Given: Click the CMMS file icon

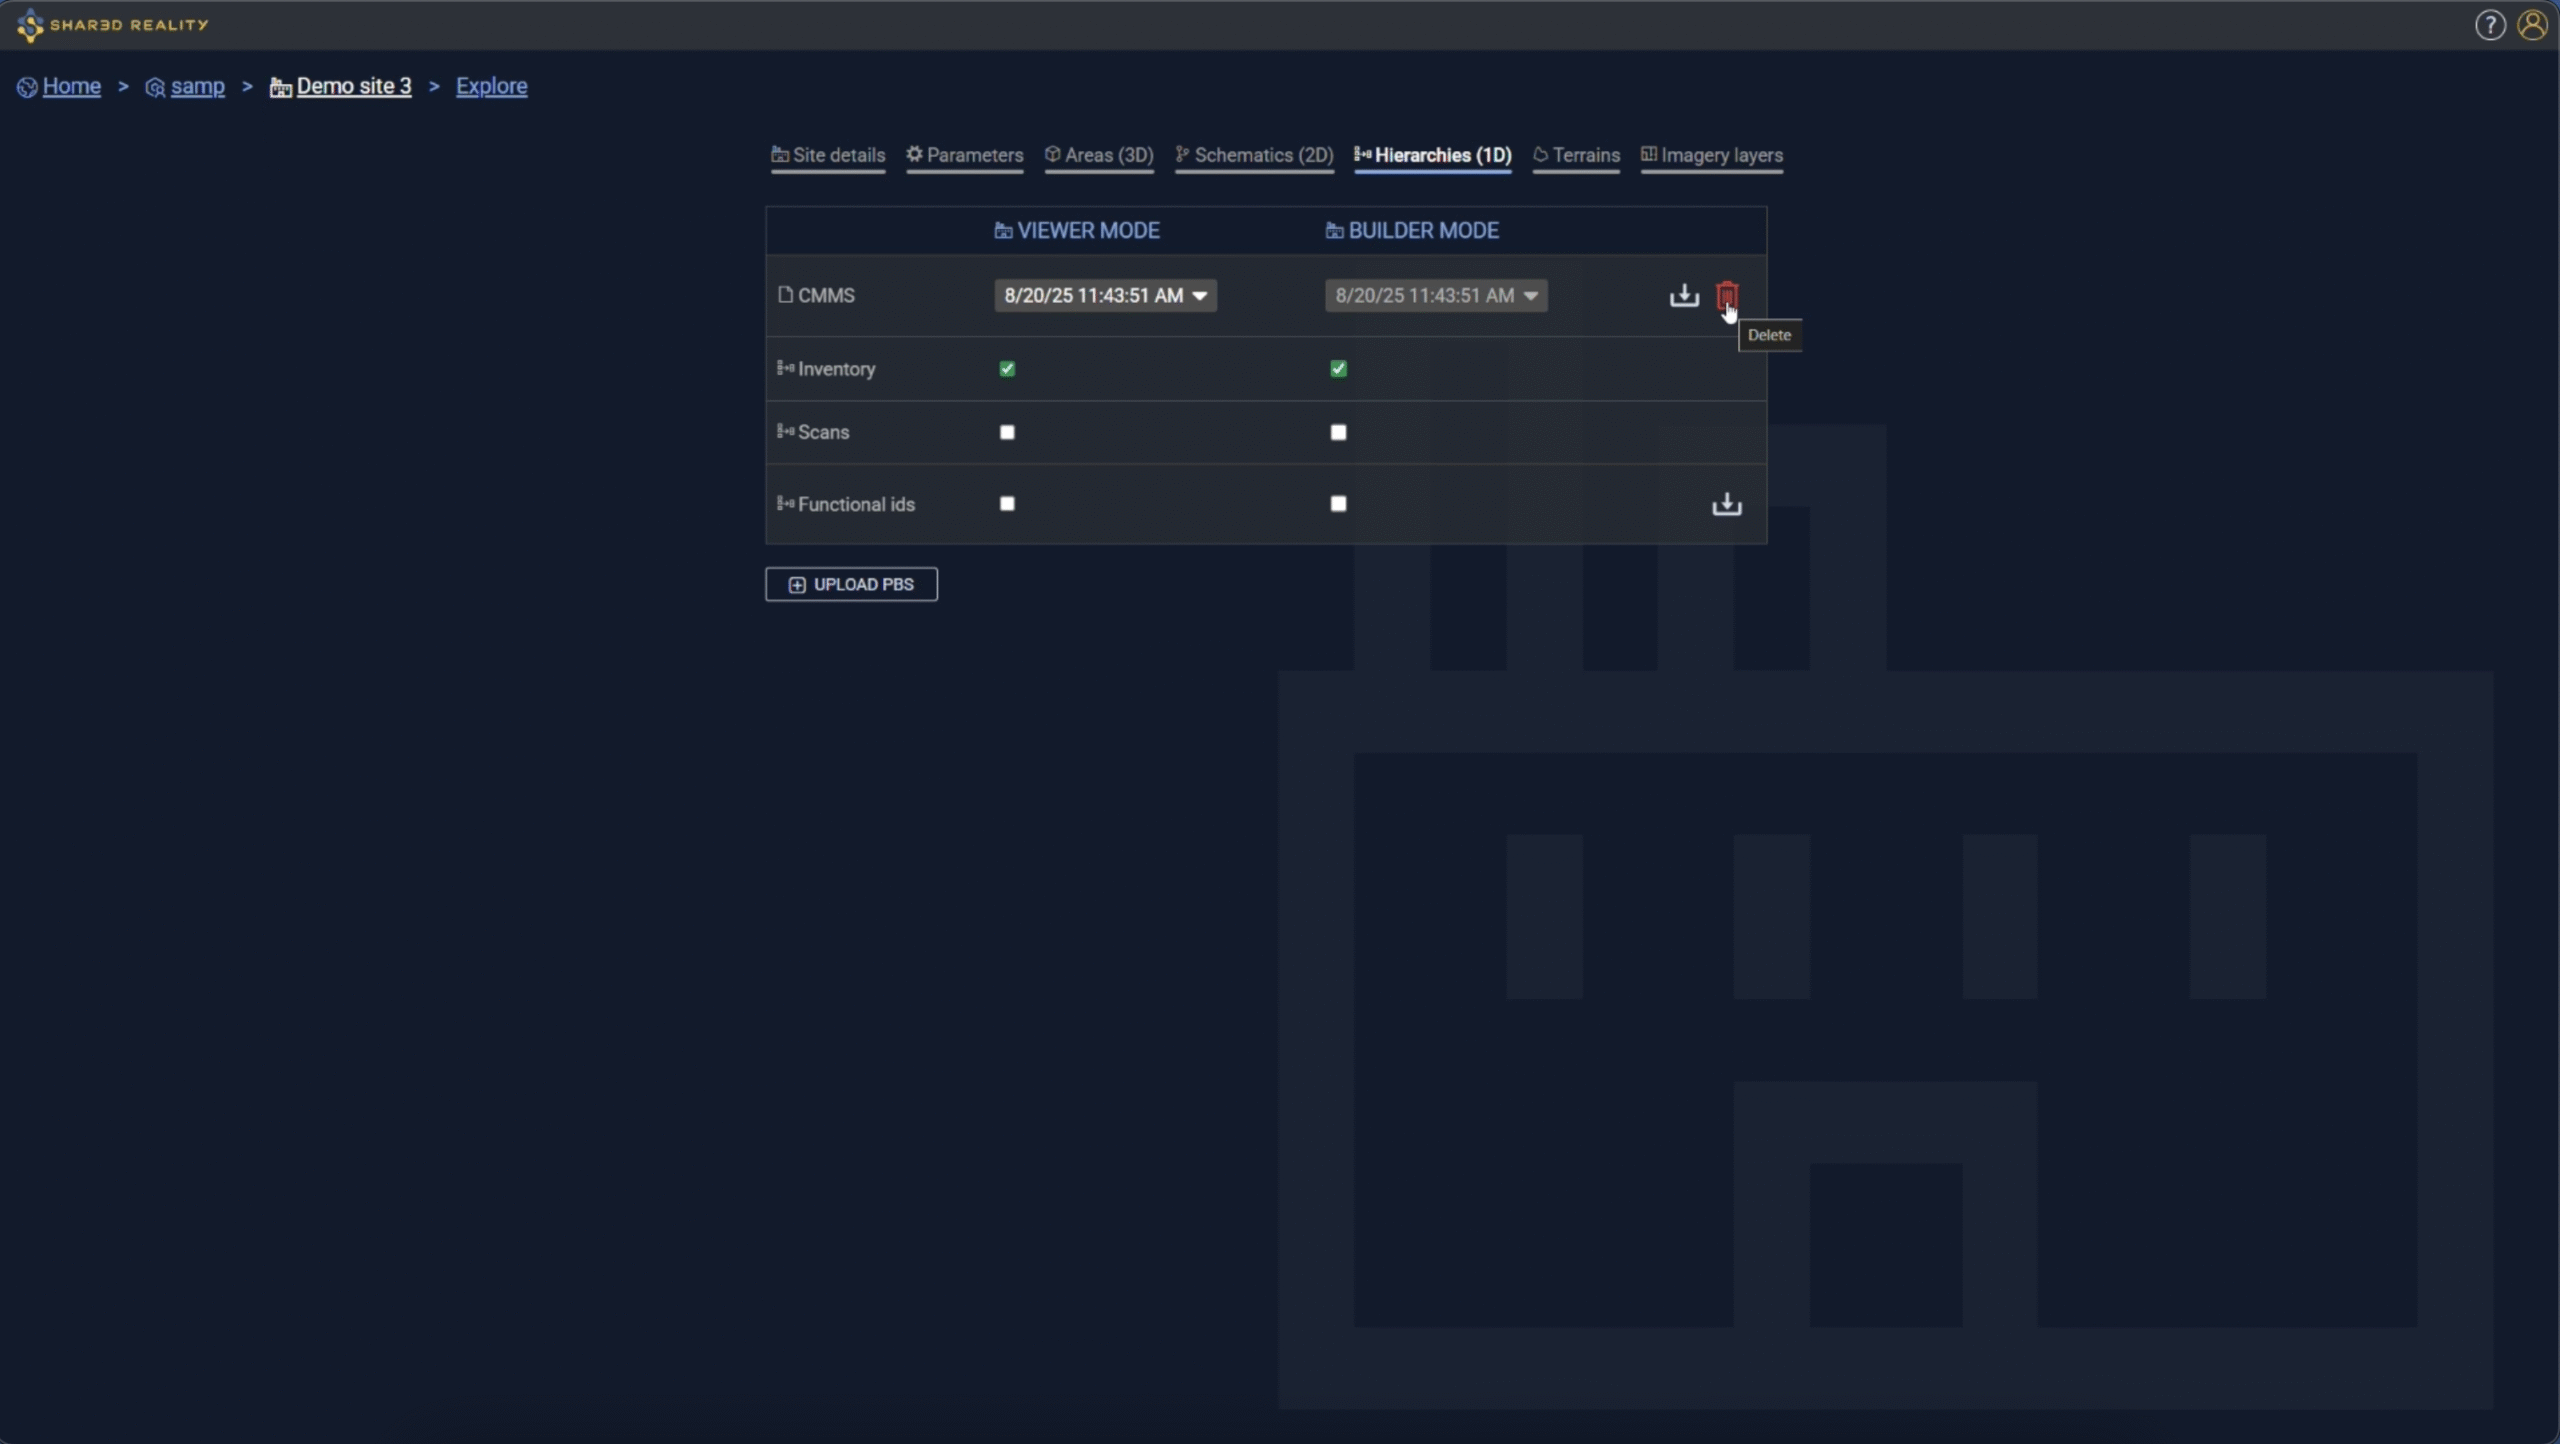Looking at the screenshot, I should tap(785, 295).
